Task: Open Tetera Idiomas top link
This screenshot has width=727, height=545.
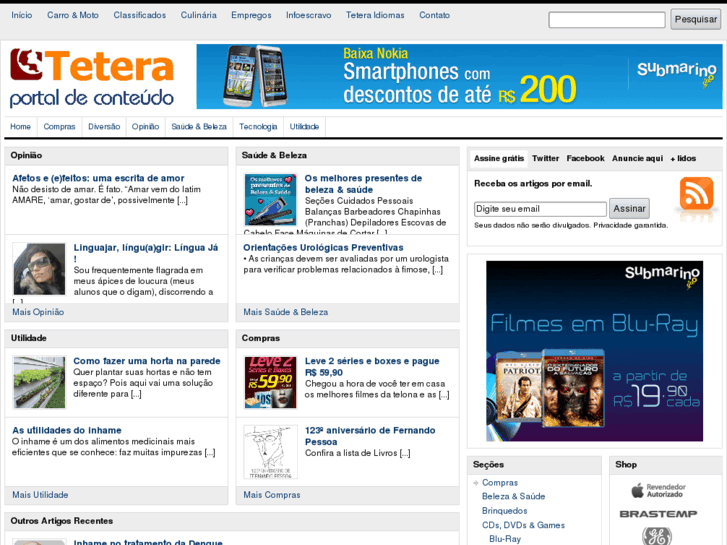Action: coord(375,15)
